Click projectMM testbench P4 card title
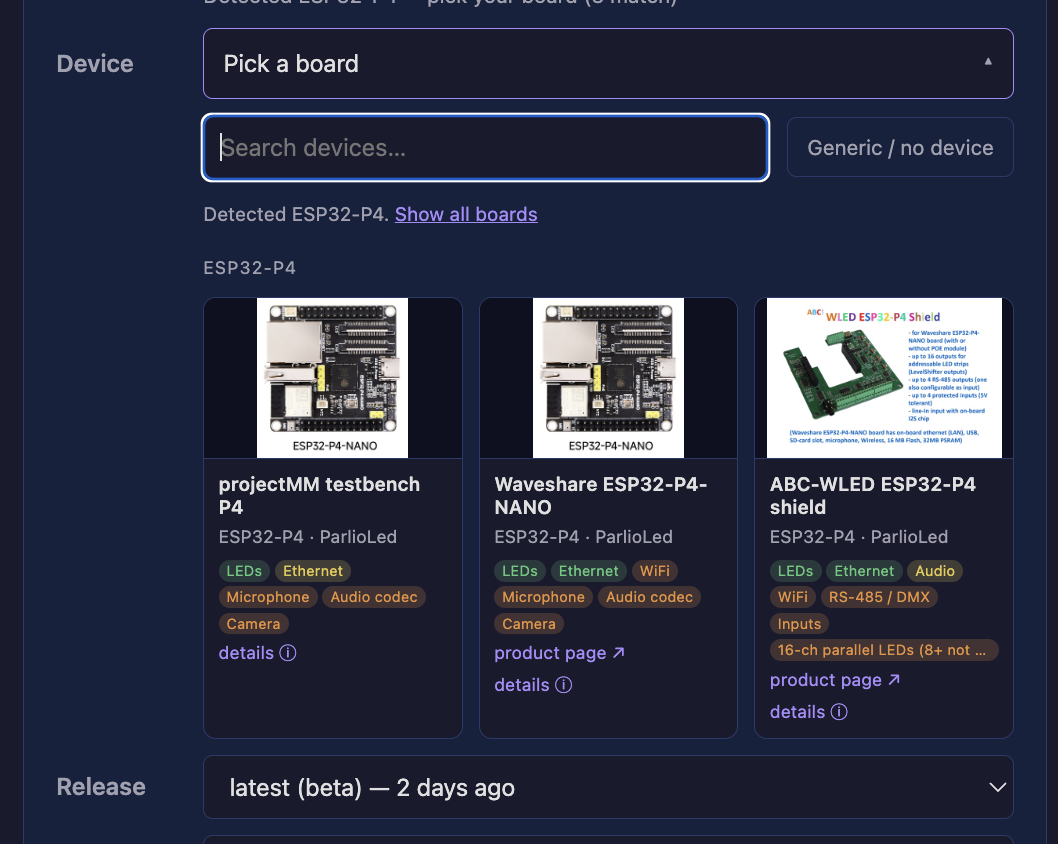1058x844 pixels. pos(319,496)
